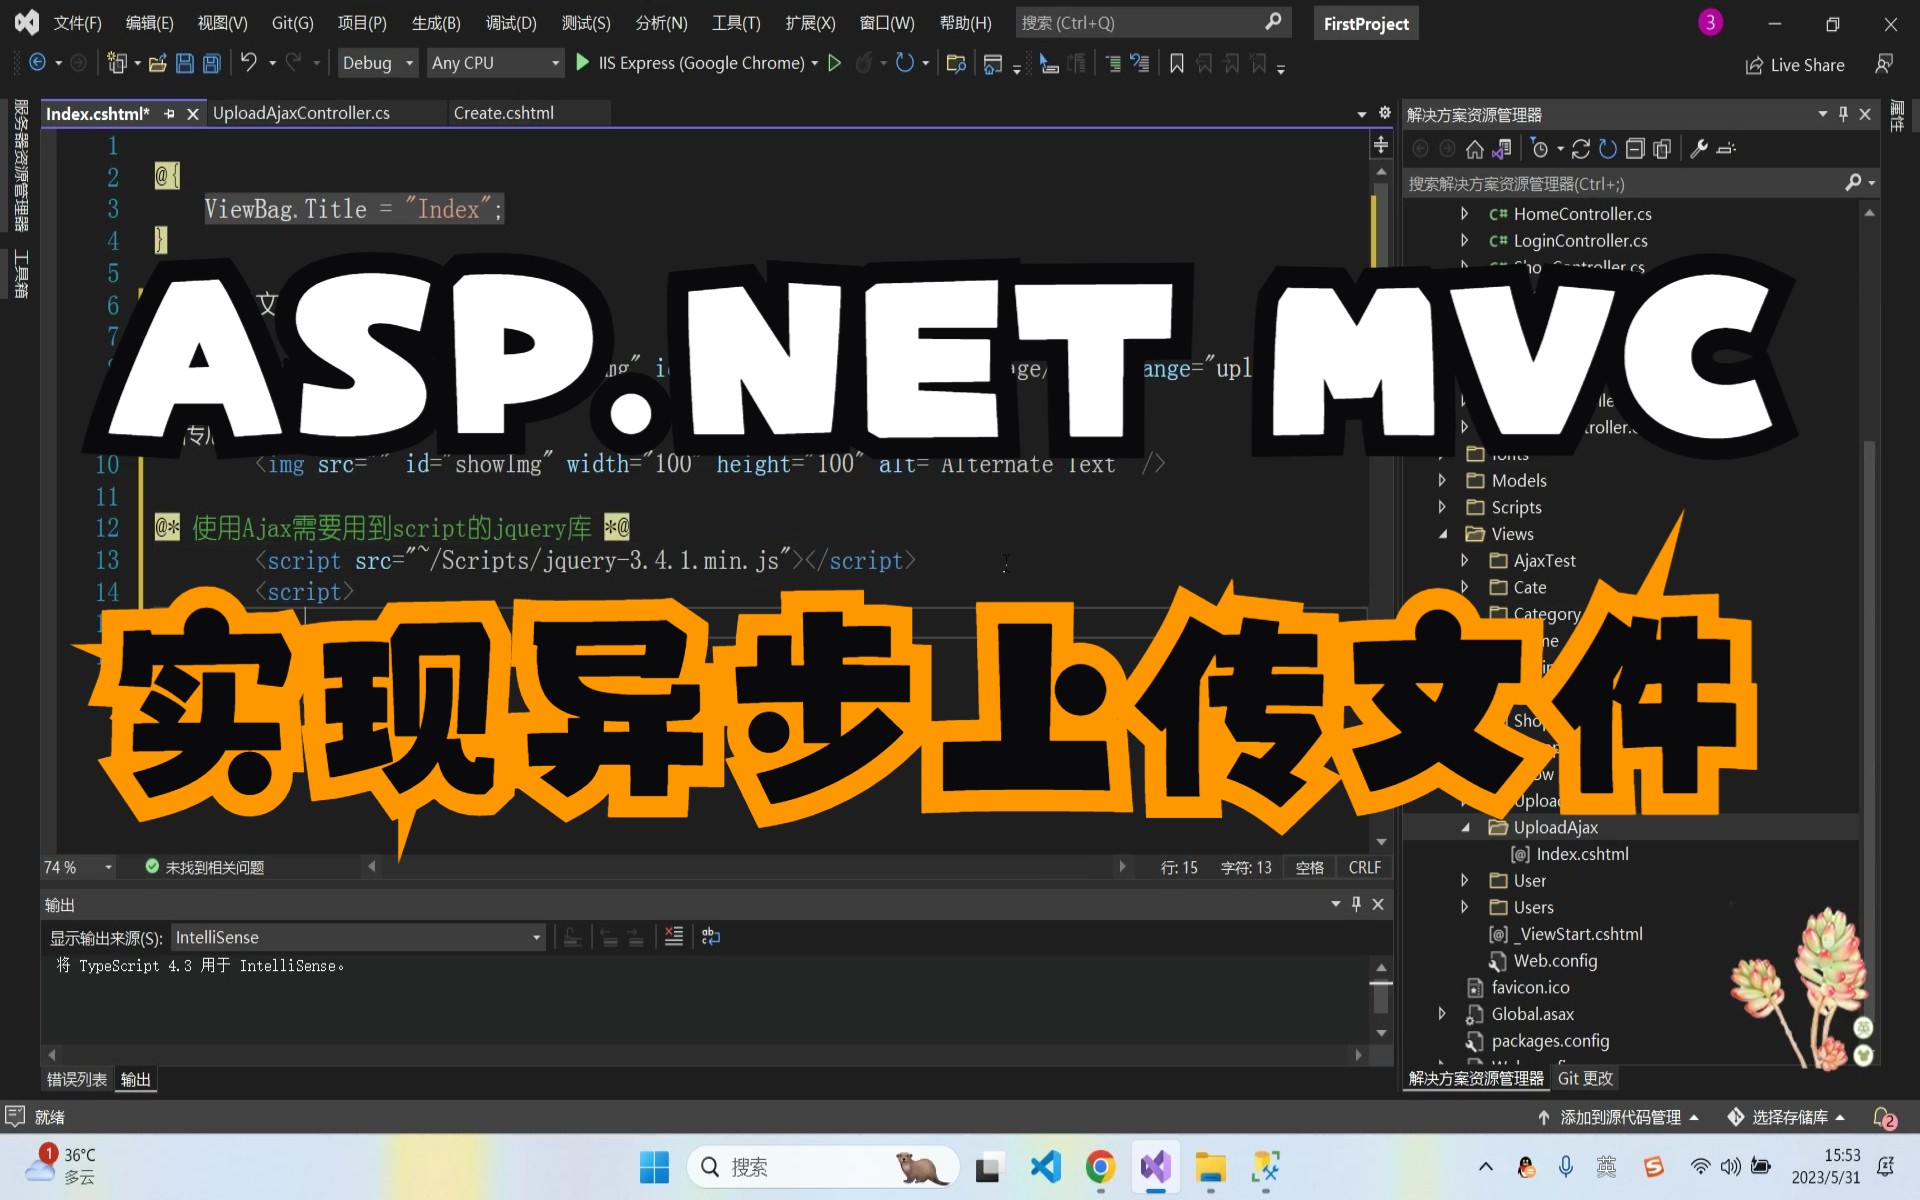
Task: Click the Preview Selected Items icon
Action: (1726, 149)
